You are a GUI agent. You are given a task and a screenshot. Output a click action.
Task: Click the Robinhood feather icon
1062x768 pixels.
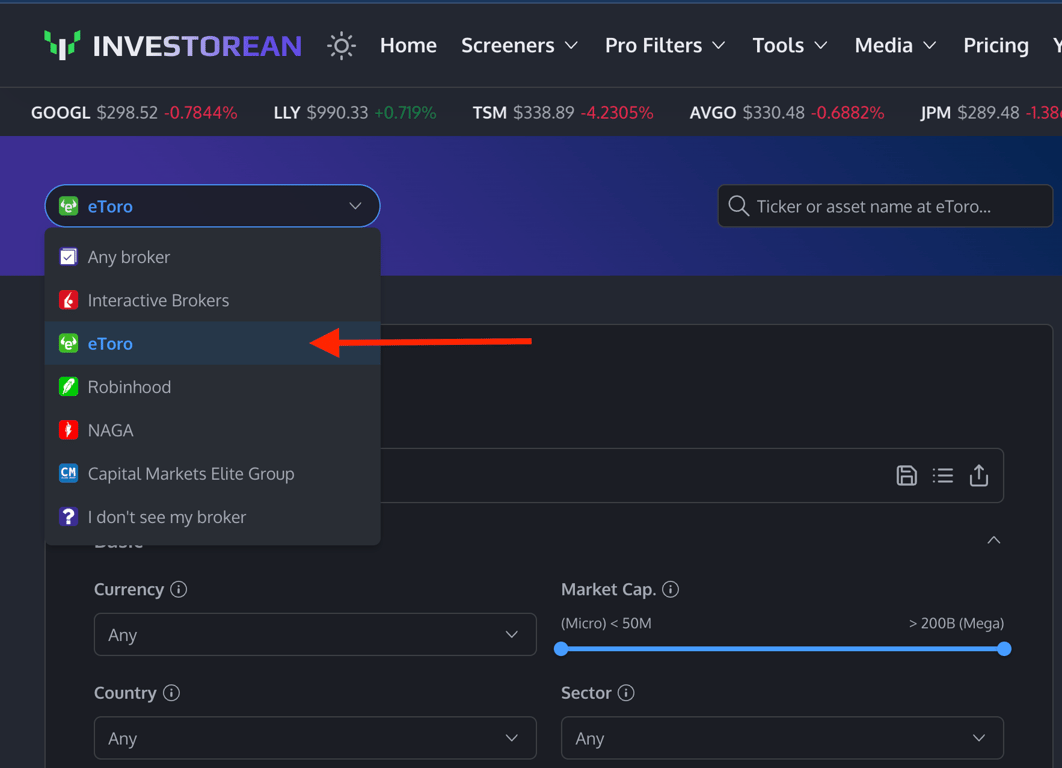[68, 387]
